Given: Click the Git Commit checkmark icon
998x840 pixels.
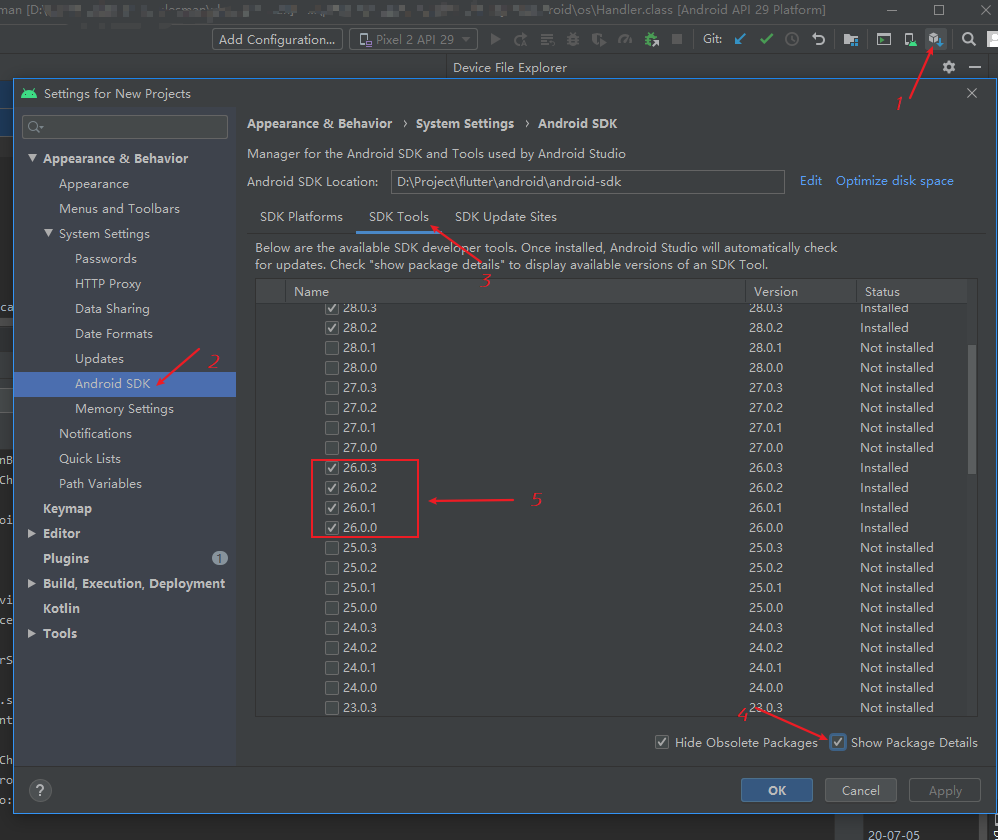Looking at the screenshot, I should 766,39.
